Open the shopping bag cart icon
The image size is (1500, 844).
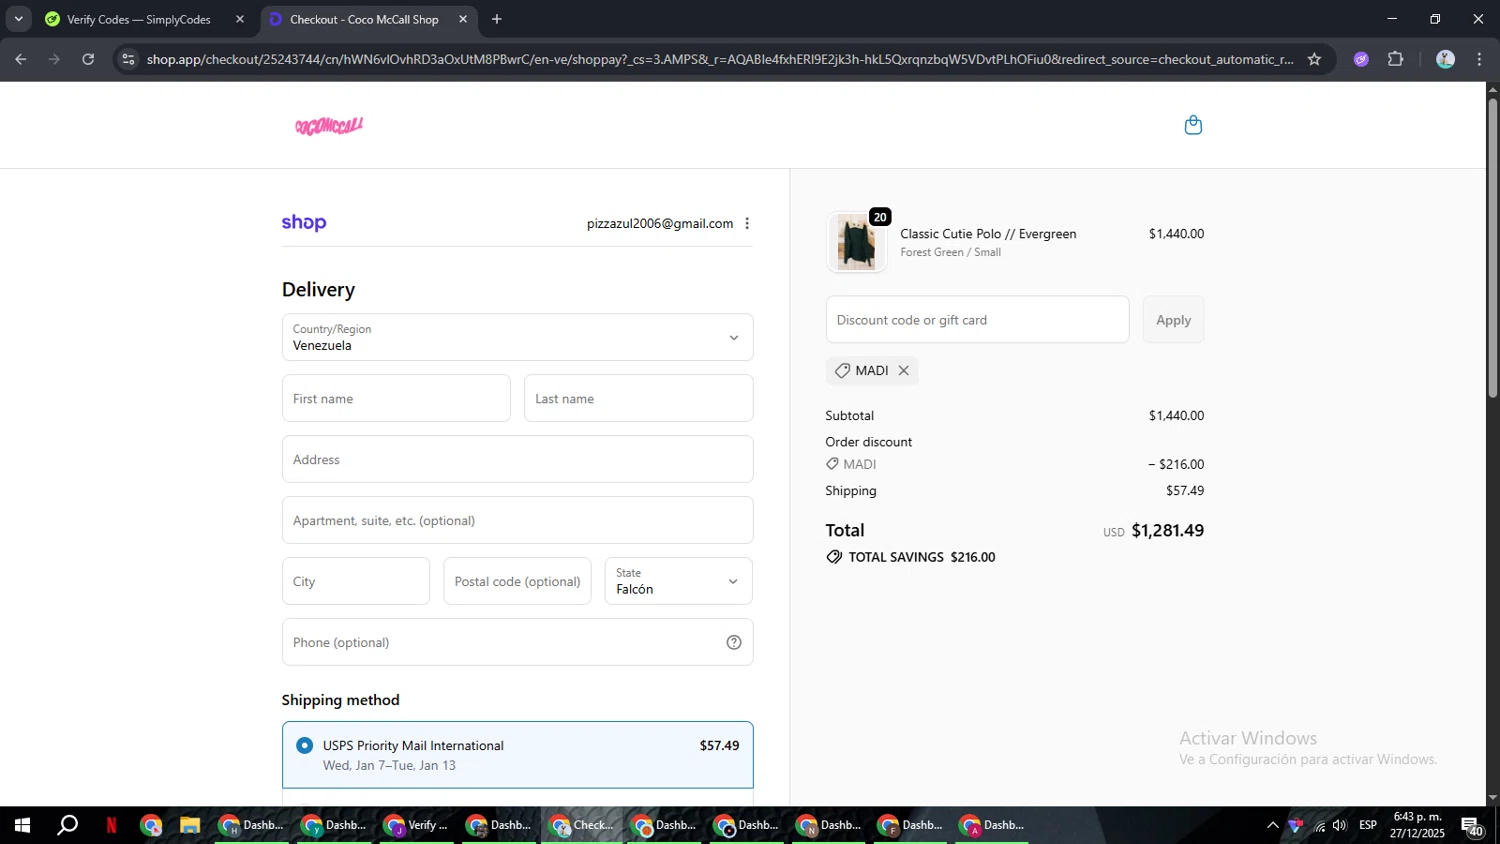click(x=1193, y=125)
